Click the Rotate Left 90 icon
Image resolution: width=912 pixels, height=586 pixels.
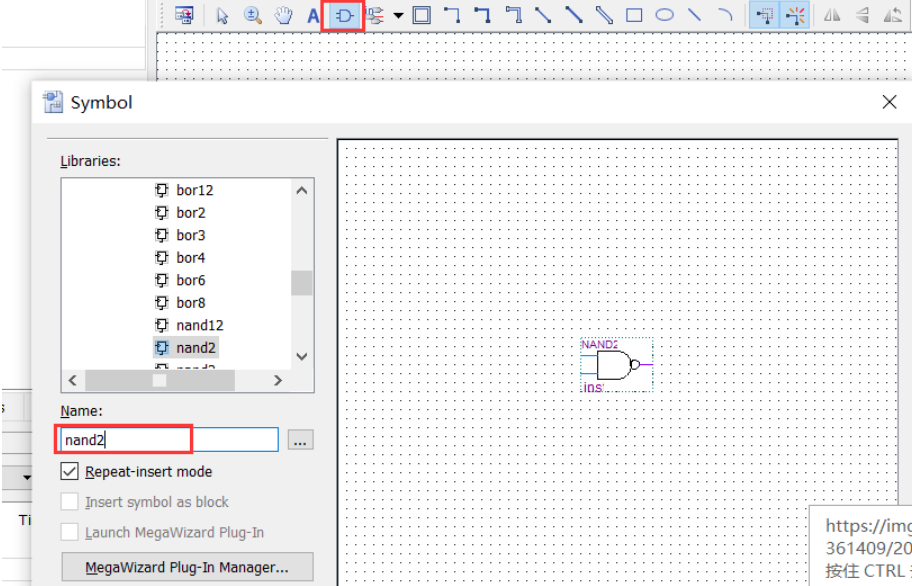point(892,15)
